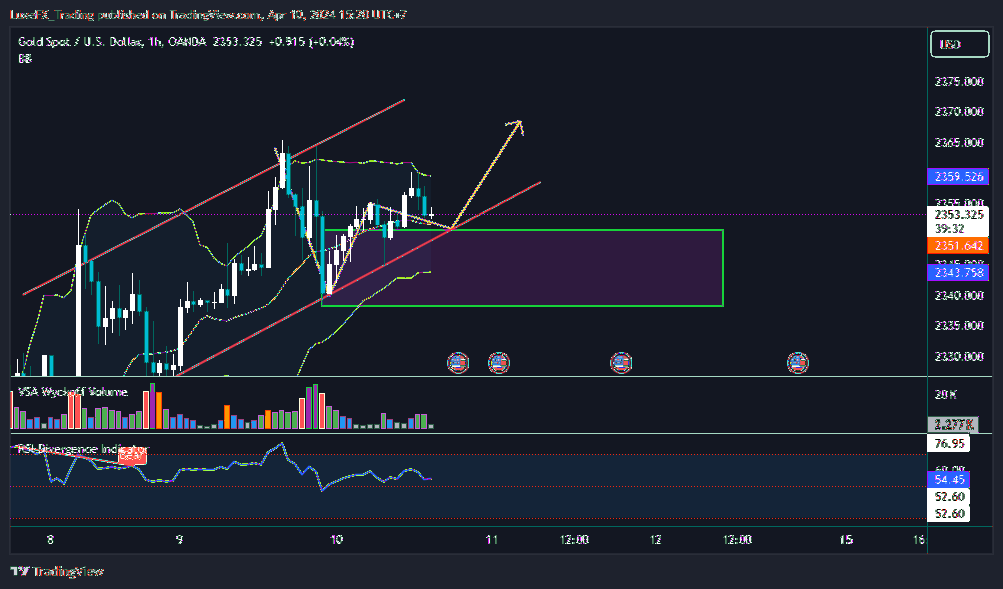Click the 2353.325 current price label
The height and width of the screenshot is (589, 1003).
coord(958,214)
